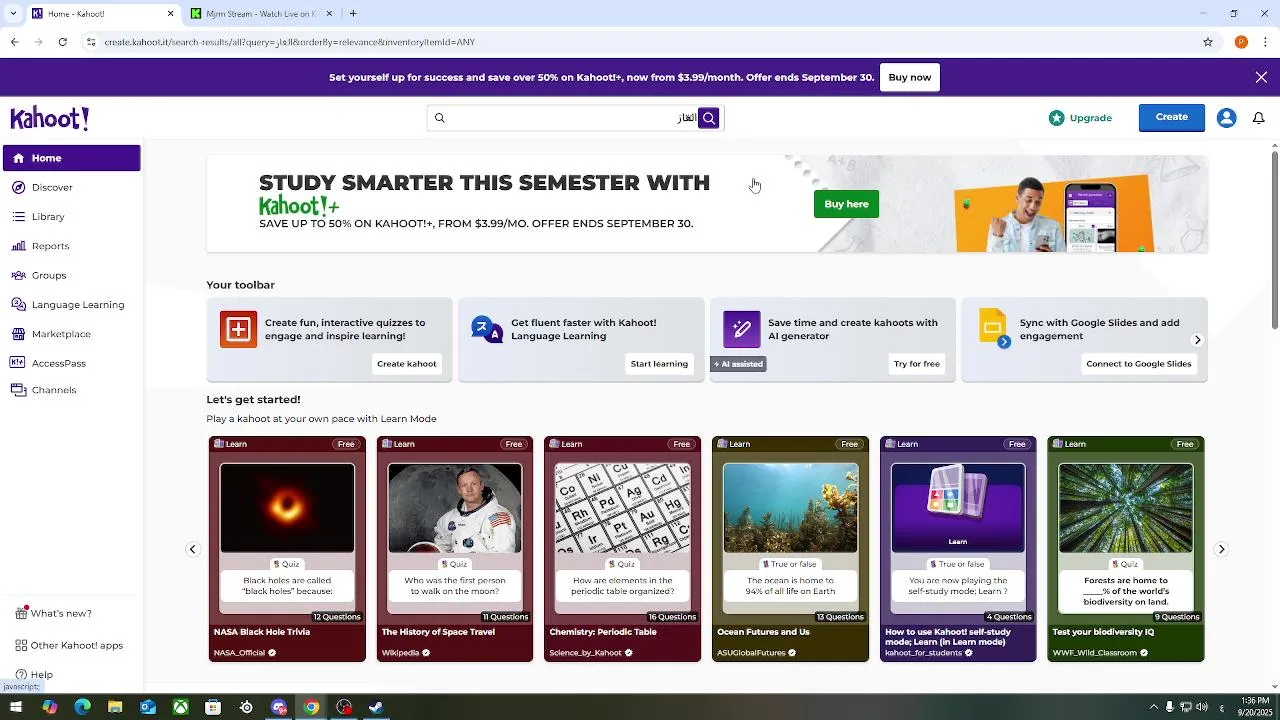
Task: Click the Start learning button
Action: 659,364
